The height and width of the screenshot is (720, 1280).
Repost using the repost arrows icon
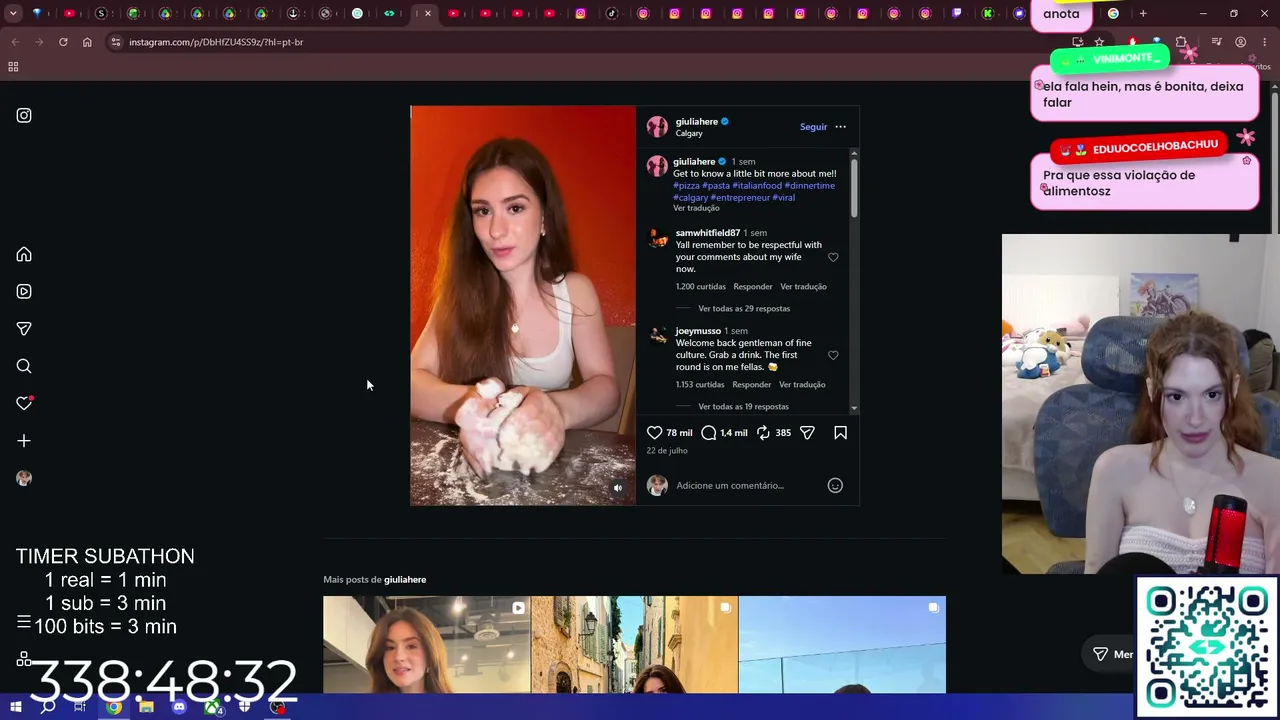pos(763,432)
